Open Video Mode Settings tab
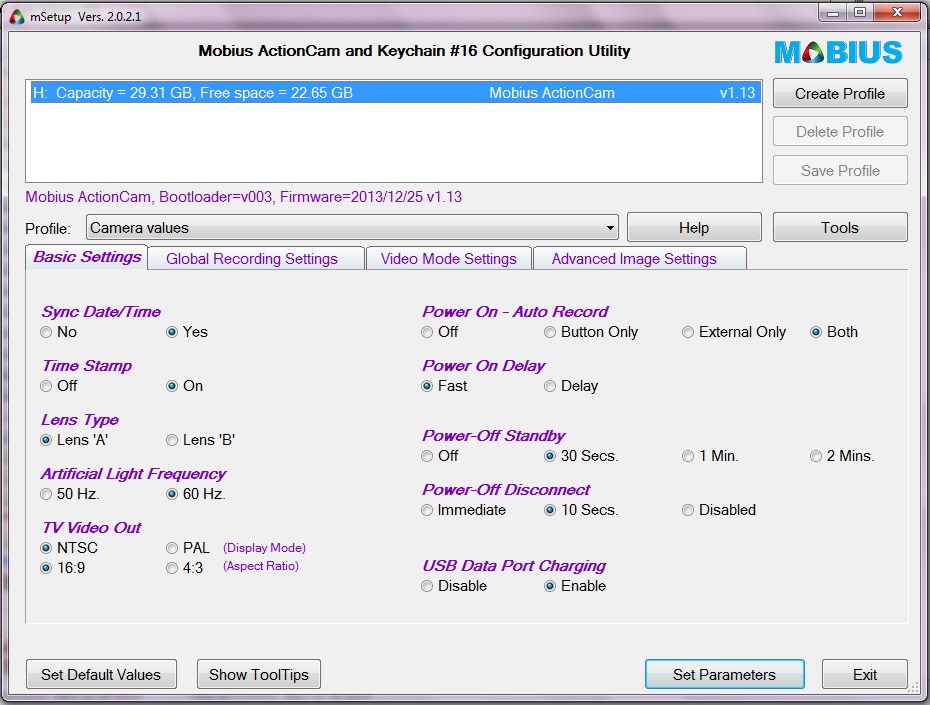Viewport: 930px width, 705px height. [448, 259]
